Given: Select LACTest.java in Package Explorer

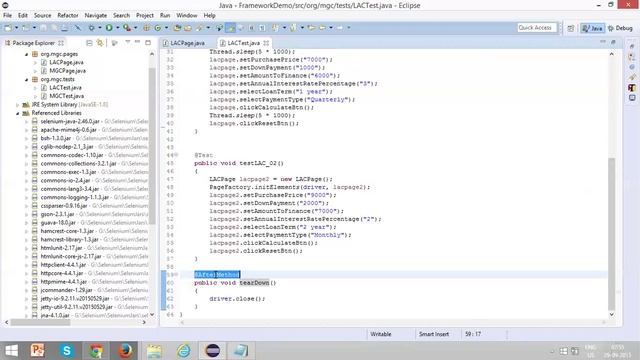Looking at the screenshot, I should [65, 87].
